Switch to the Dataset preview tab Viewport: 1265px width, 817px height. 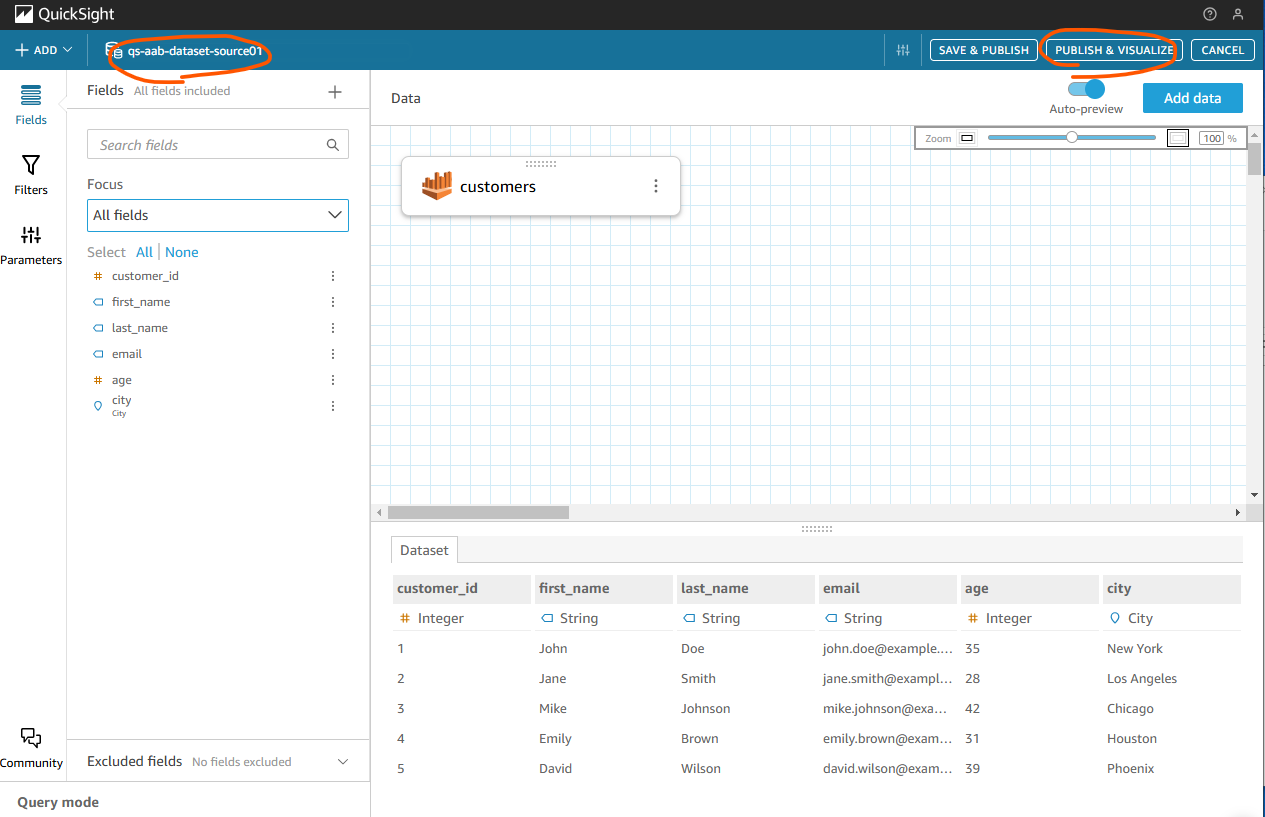coord(425,550)
